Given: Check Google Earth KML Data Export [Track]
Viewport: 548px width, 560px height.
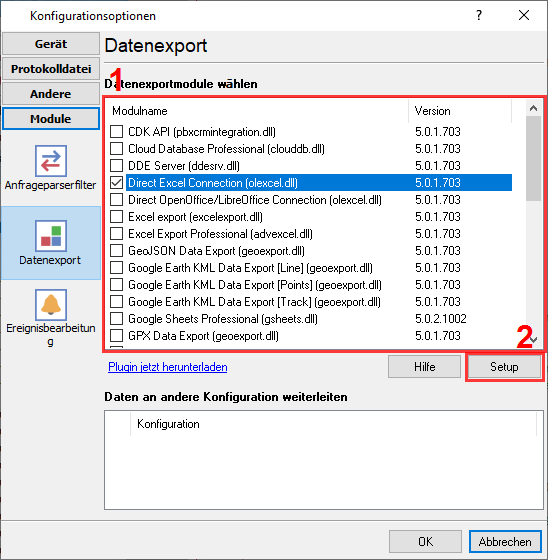Looking at the screenshot, I should point(116,302).
